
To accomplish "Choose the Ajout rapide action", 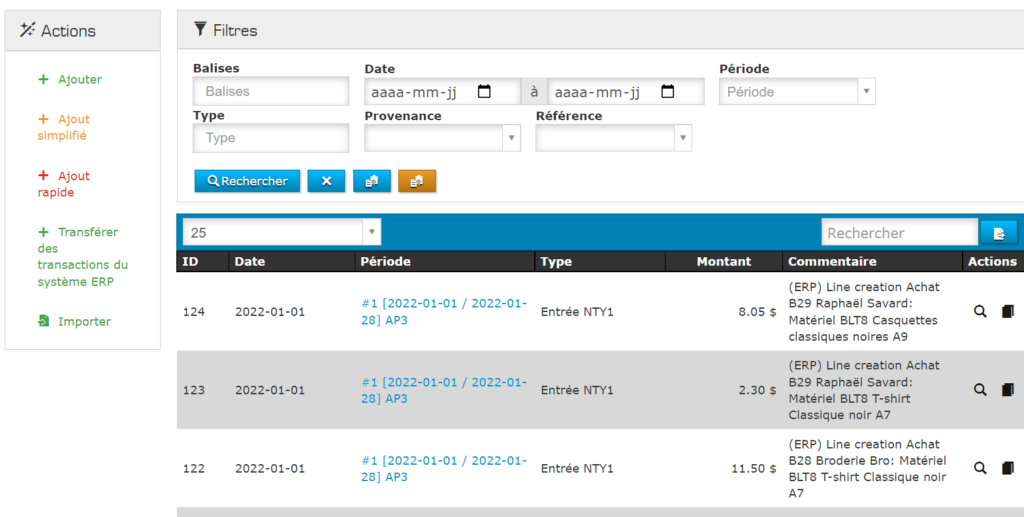I will [x=64, y=184].
